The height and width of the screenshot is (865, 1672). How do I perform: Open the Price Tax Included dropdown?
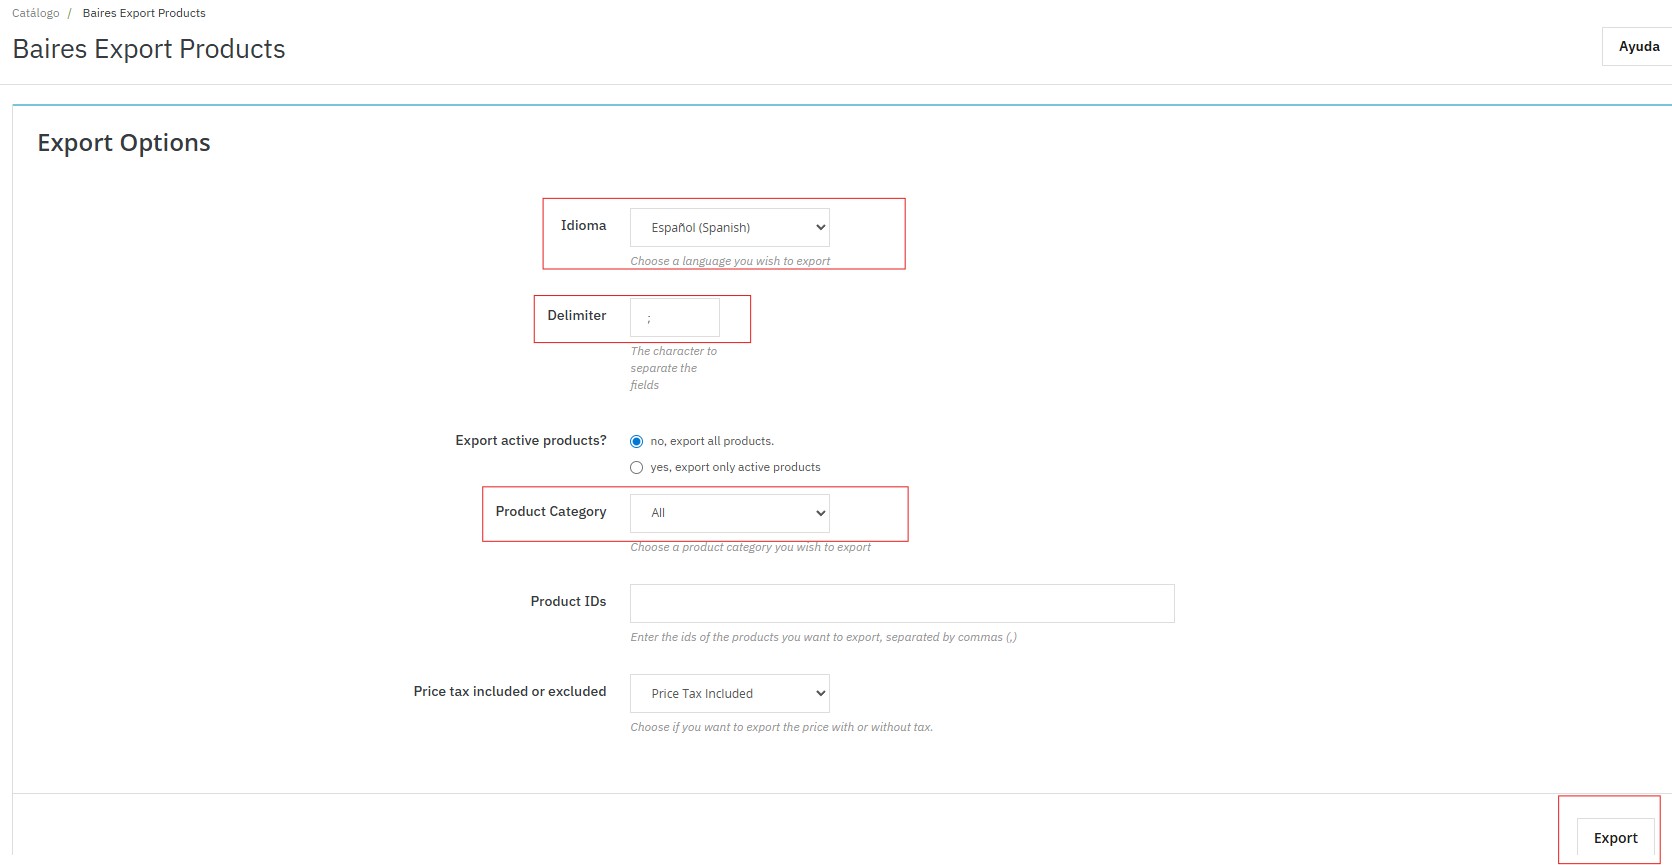[x=730, y=693]
